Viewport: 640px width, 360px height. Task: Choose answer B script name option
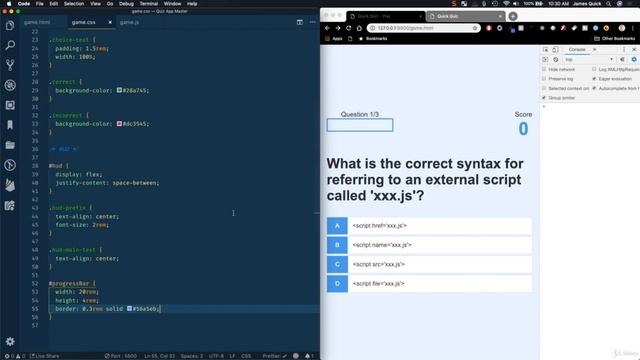click(429, 245)
